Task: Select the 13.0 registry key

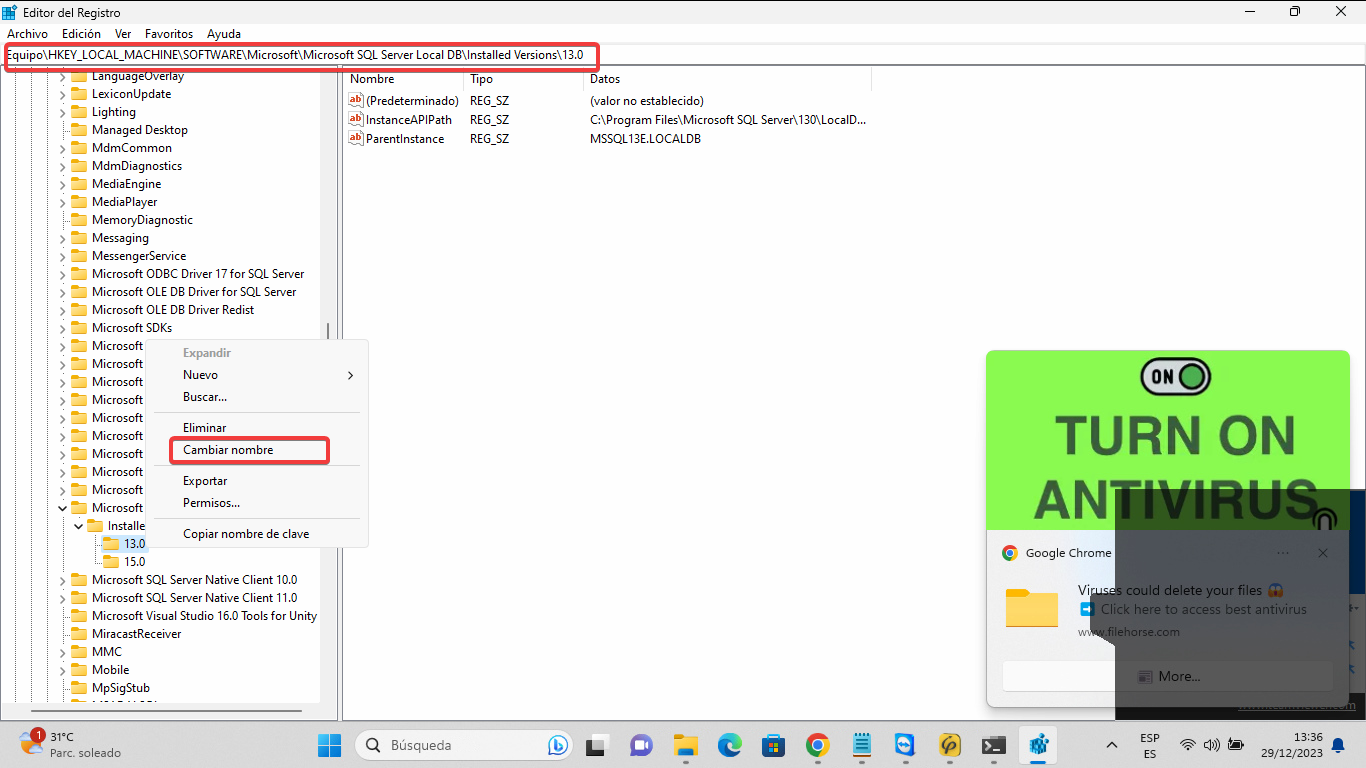Action: pyautogui.click(x=134, y=544)
